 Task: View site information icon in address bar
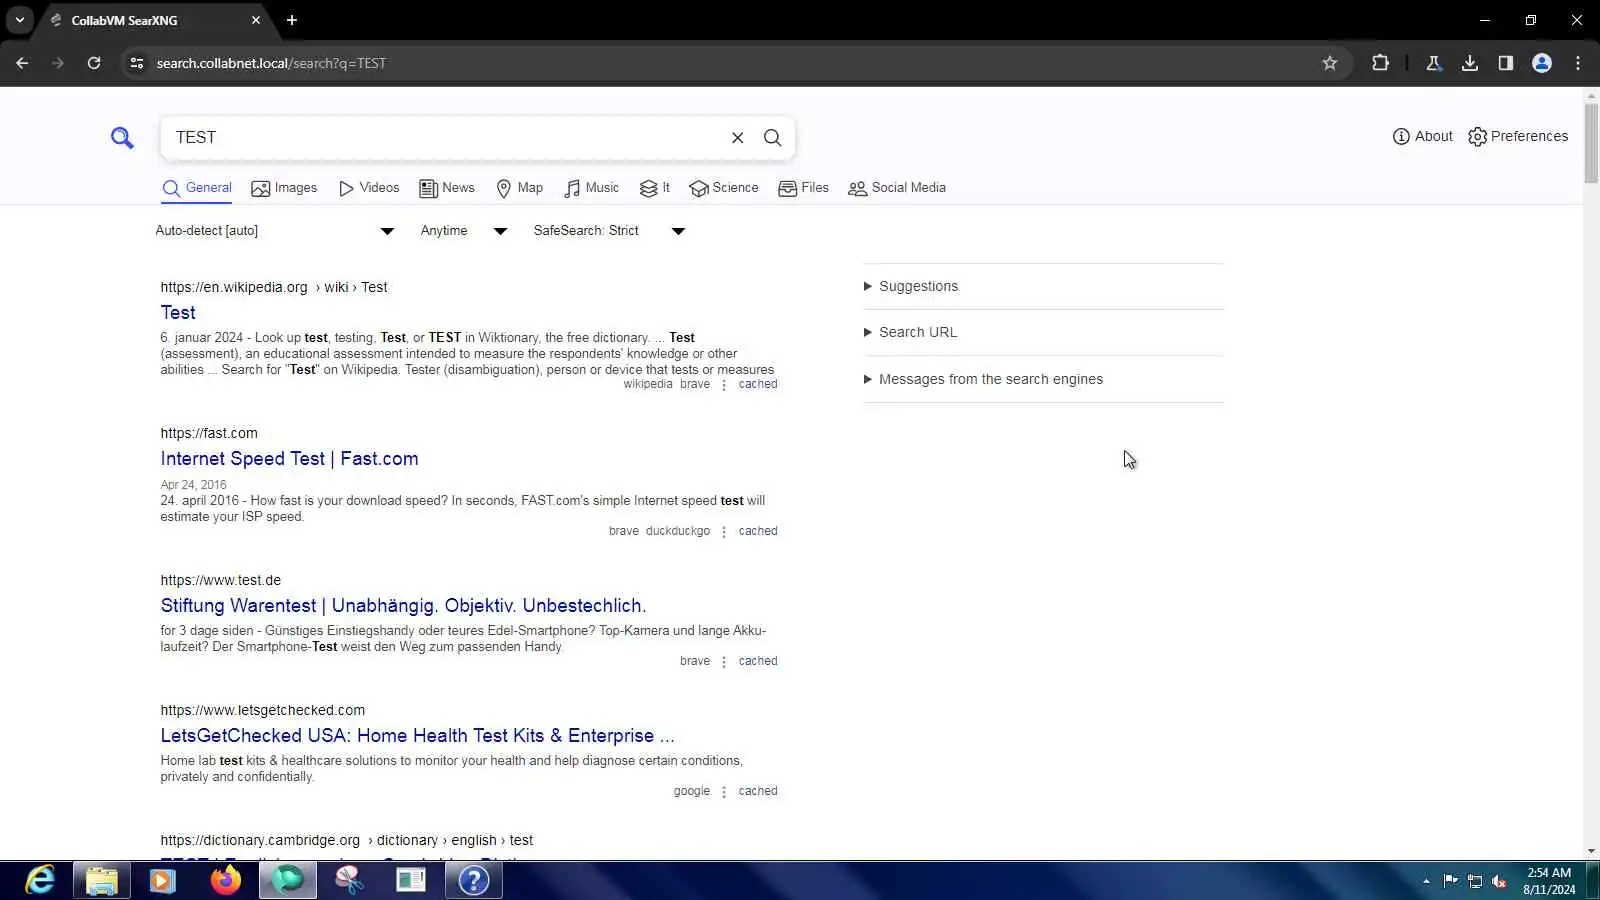tap(137, 63)
